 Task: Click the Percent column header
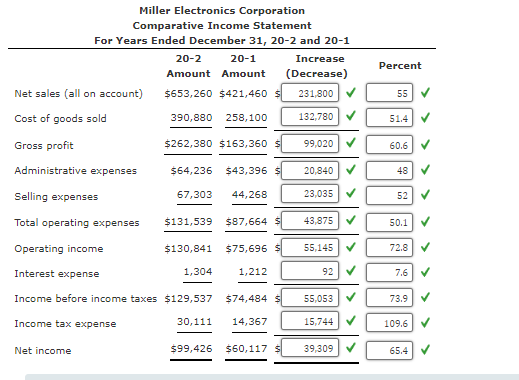[x=400, y=66]
